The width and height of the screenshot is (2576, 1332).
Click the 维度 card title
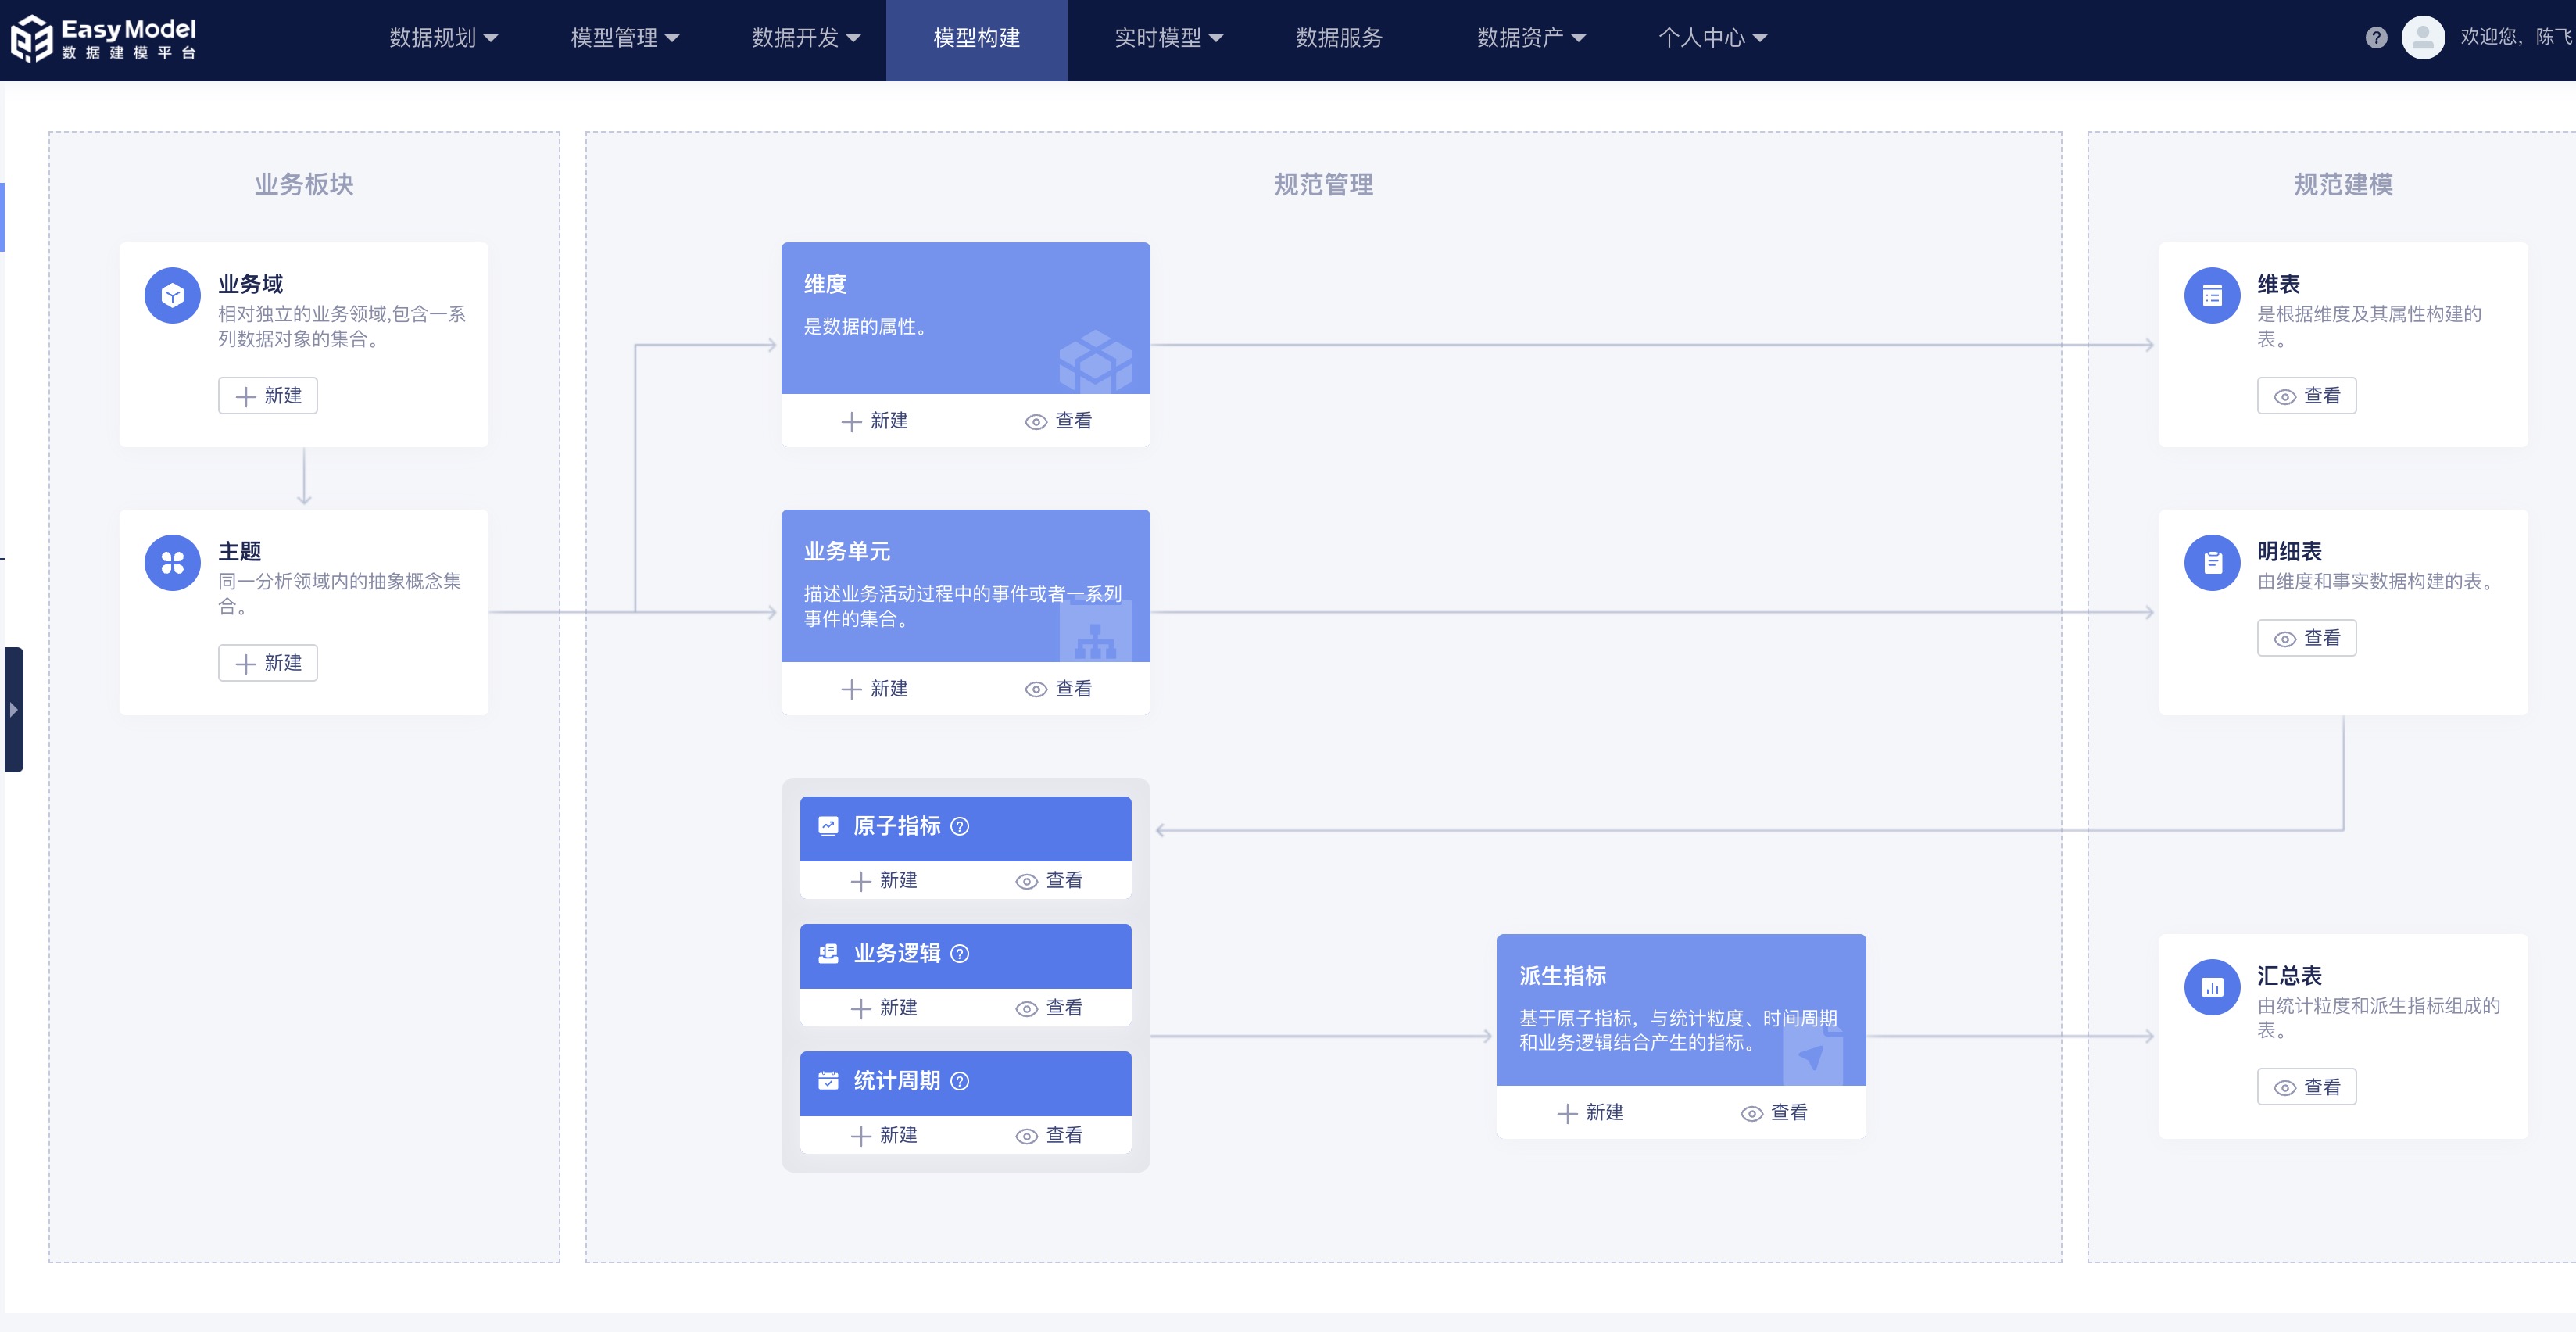tap(825, 284)
